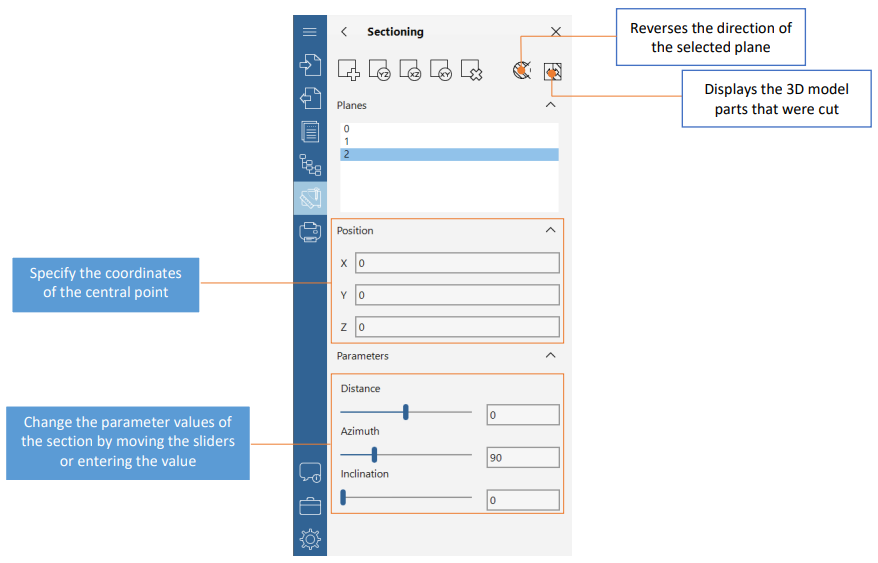
Task: Click the Position section header label
Action: [x=355, y=231]
